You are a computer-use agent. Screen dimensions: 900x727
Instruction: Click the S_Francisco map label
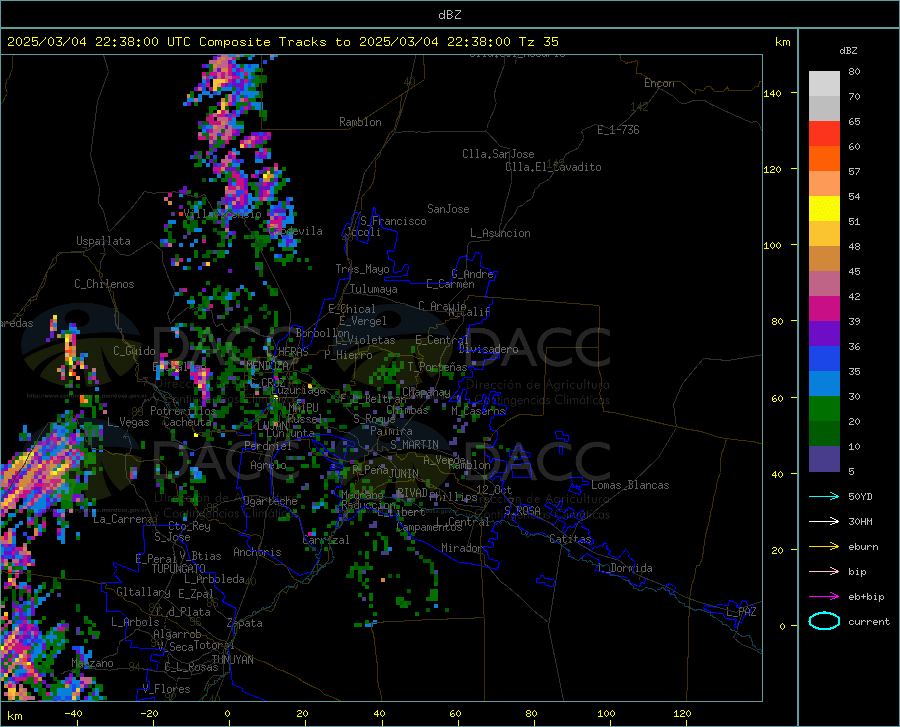coord(393,221)
